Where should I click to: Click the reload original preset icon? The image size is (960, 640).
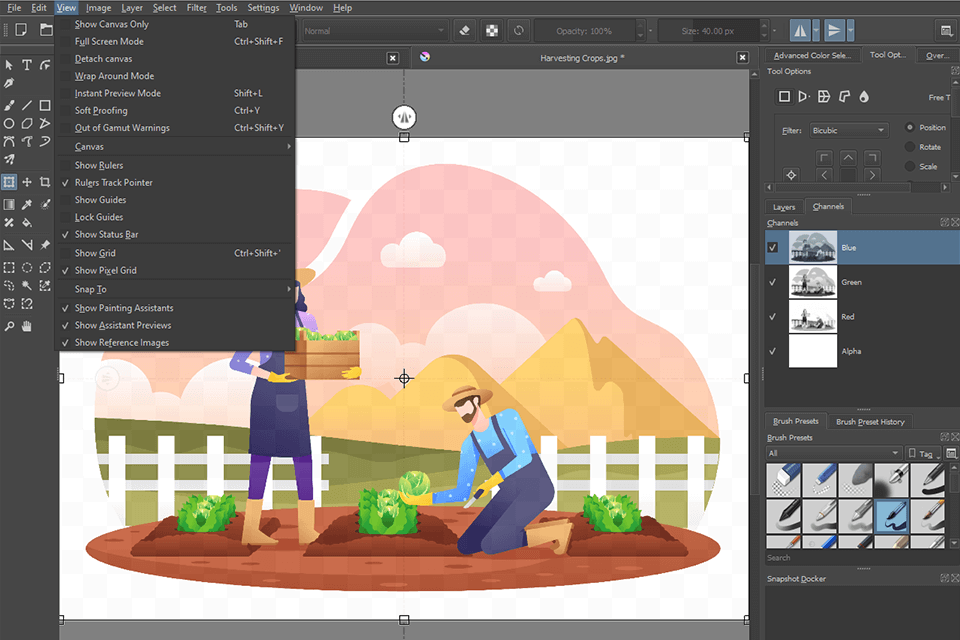[518, 30]
